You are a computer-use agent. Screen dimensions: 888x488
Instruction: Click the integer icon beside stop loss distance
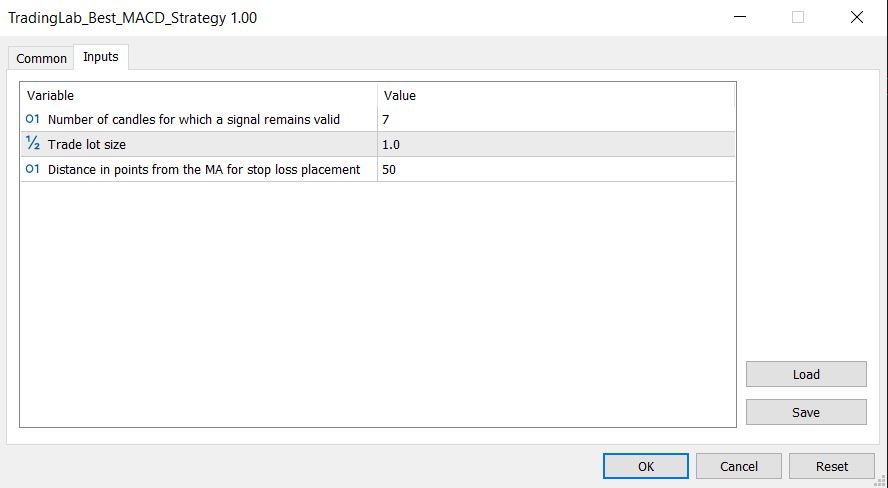32,169
